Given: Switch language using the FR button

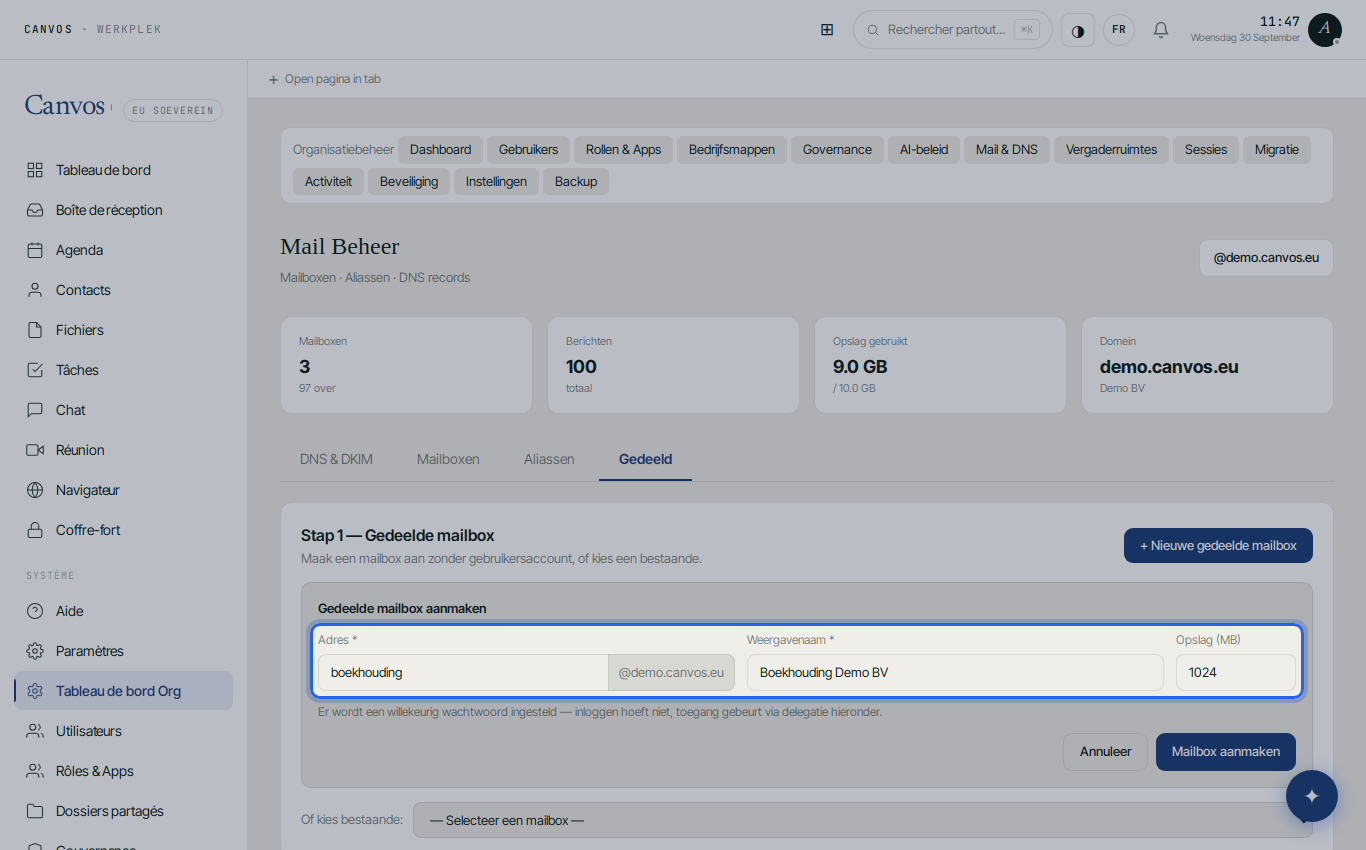Looking at the screenshot, I should click(x=1119, y=30).
